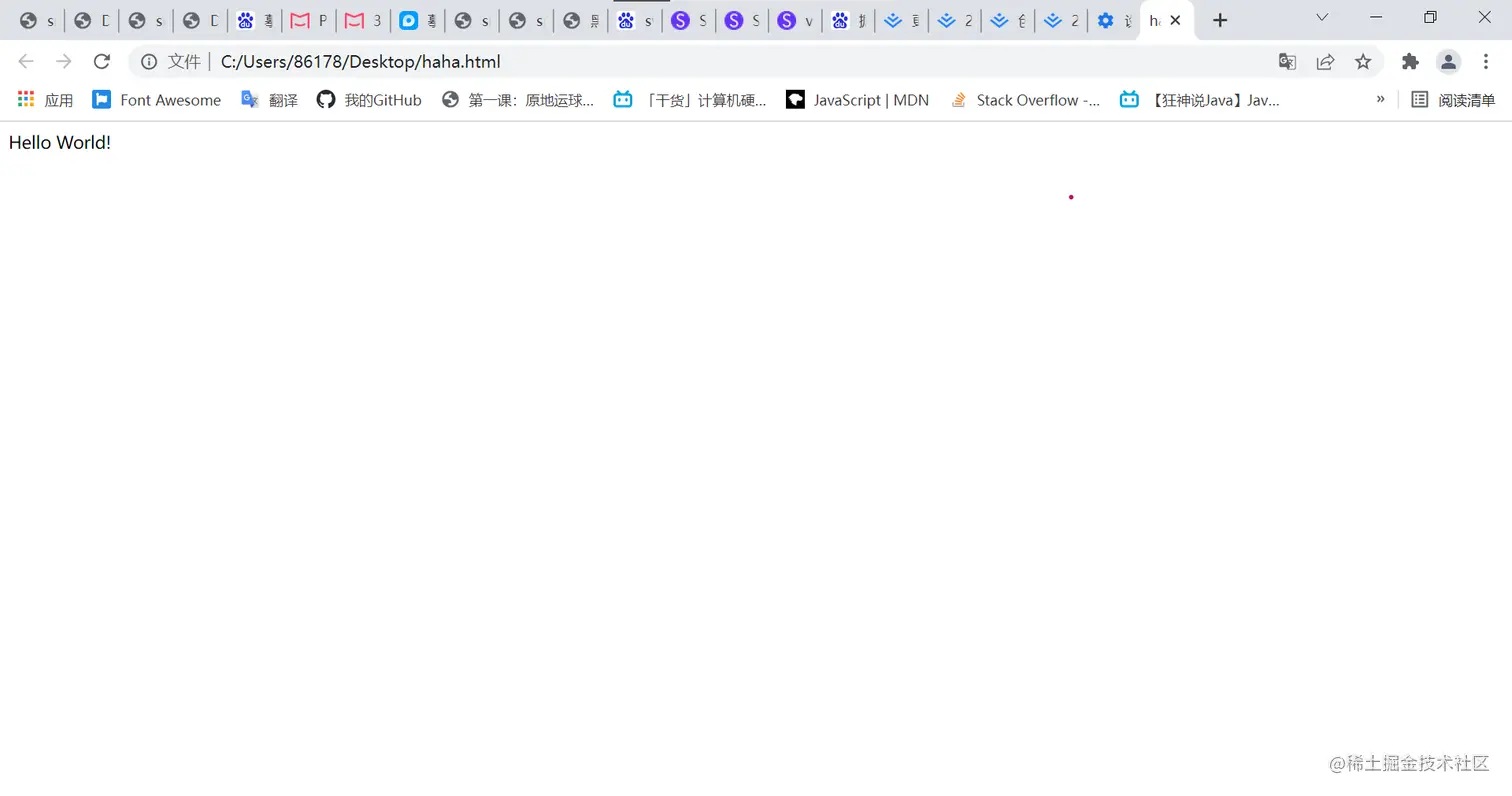The image size is (1512, 796).
Task: Open the JavaScript | MDN bookmark
Action: pos(858,99)
